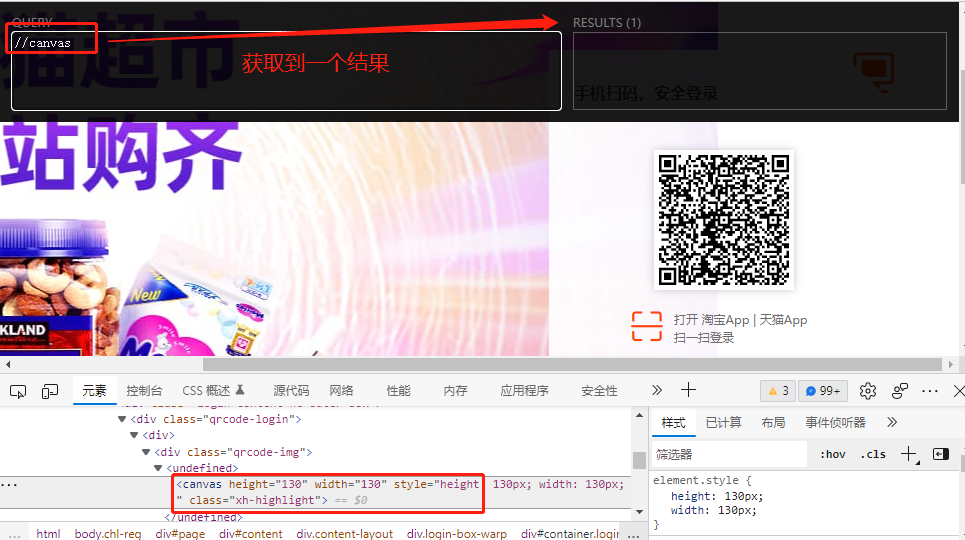Show more DevTools tabs chevron
965x540 pixels.
[x=657, y=390]
